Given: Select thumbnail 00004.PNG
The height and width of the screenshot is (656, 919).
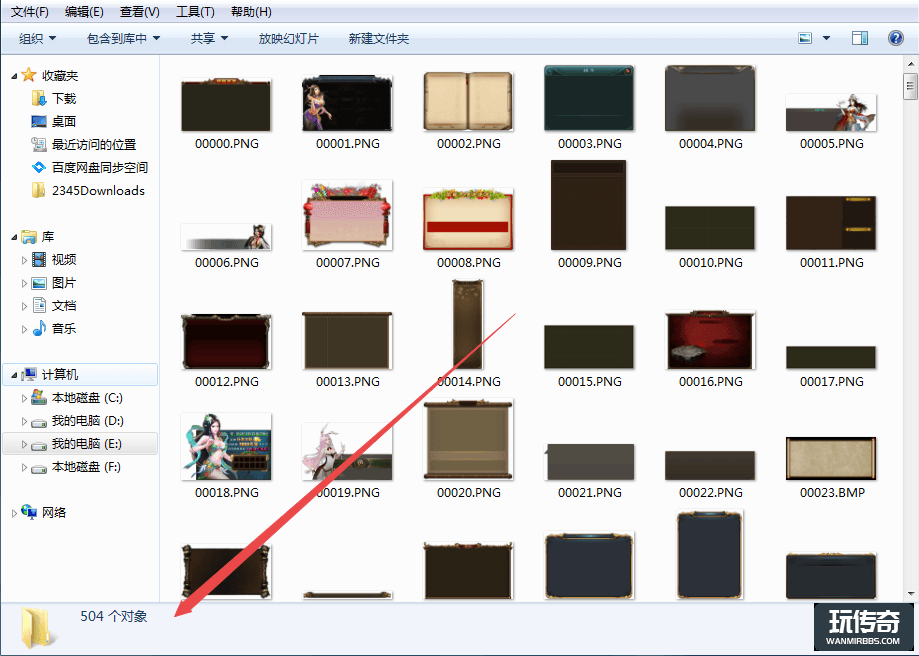Looking at the screenshot, I should click(x=710, y=98).
